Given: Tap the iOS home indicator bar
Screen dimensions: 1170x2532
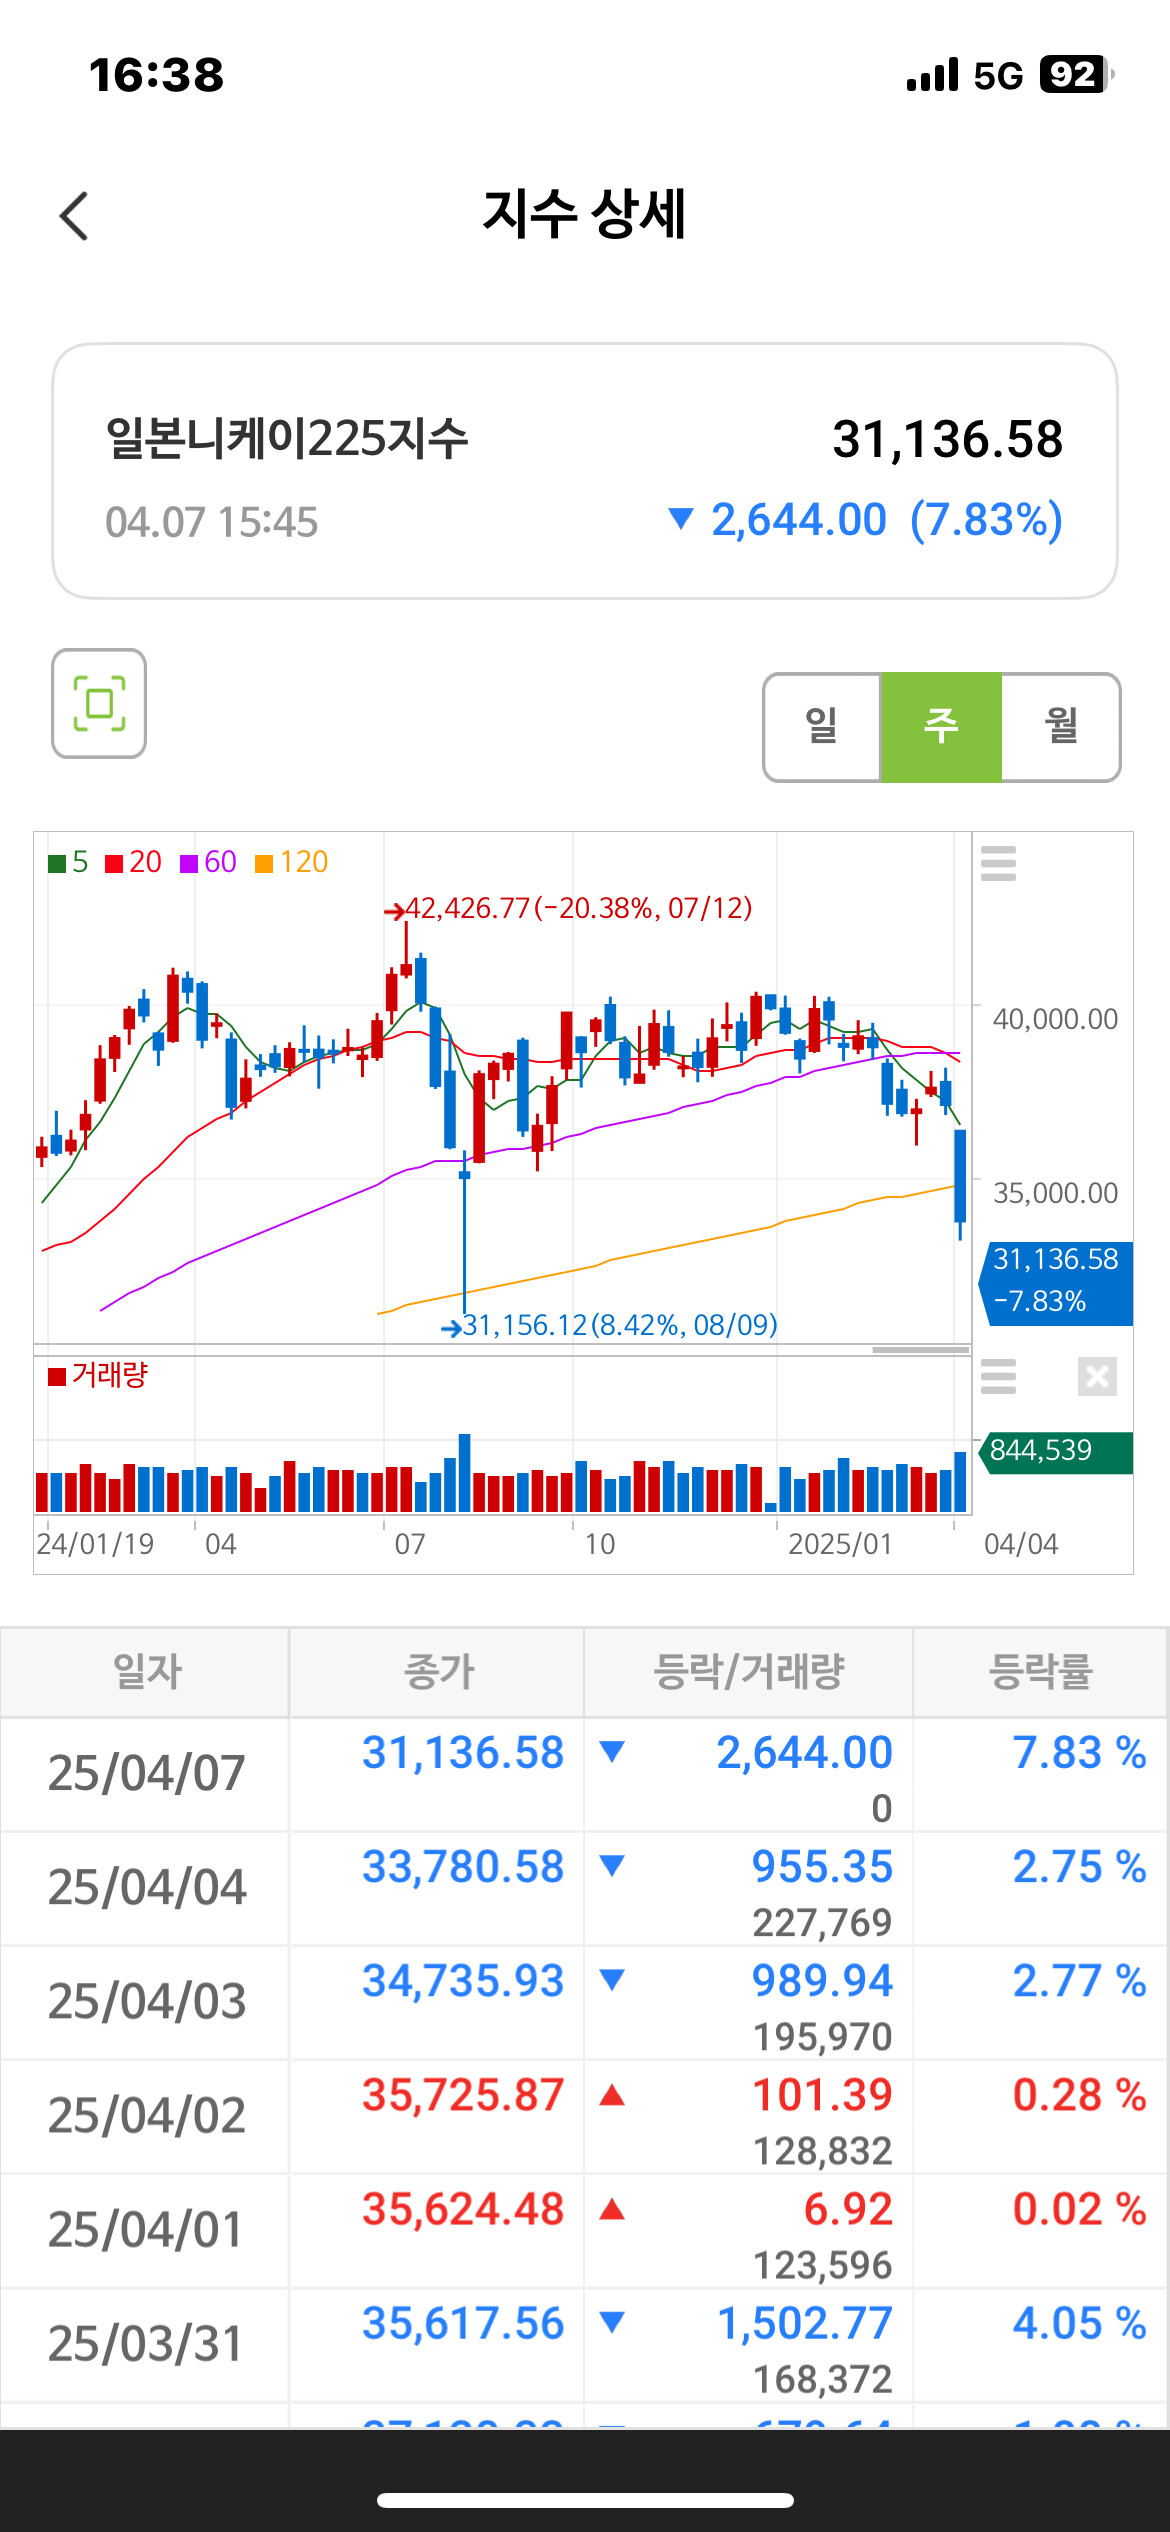Looking at the screenshot, I should pos(585,2500).
